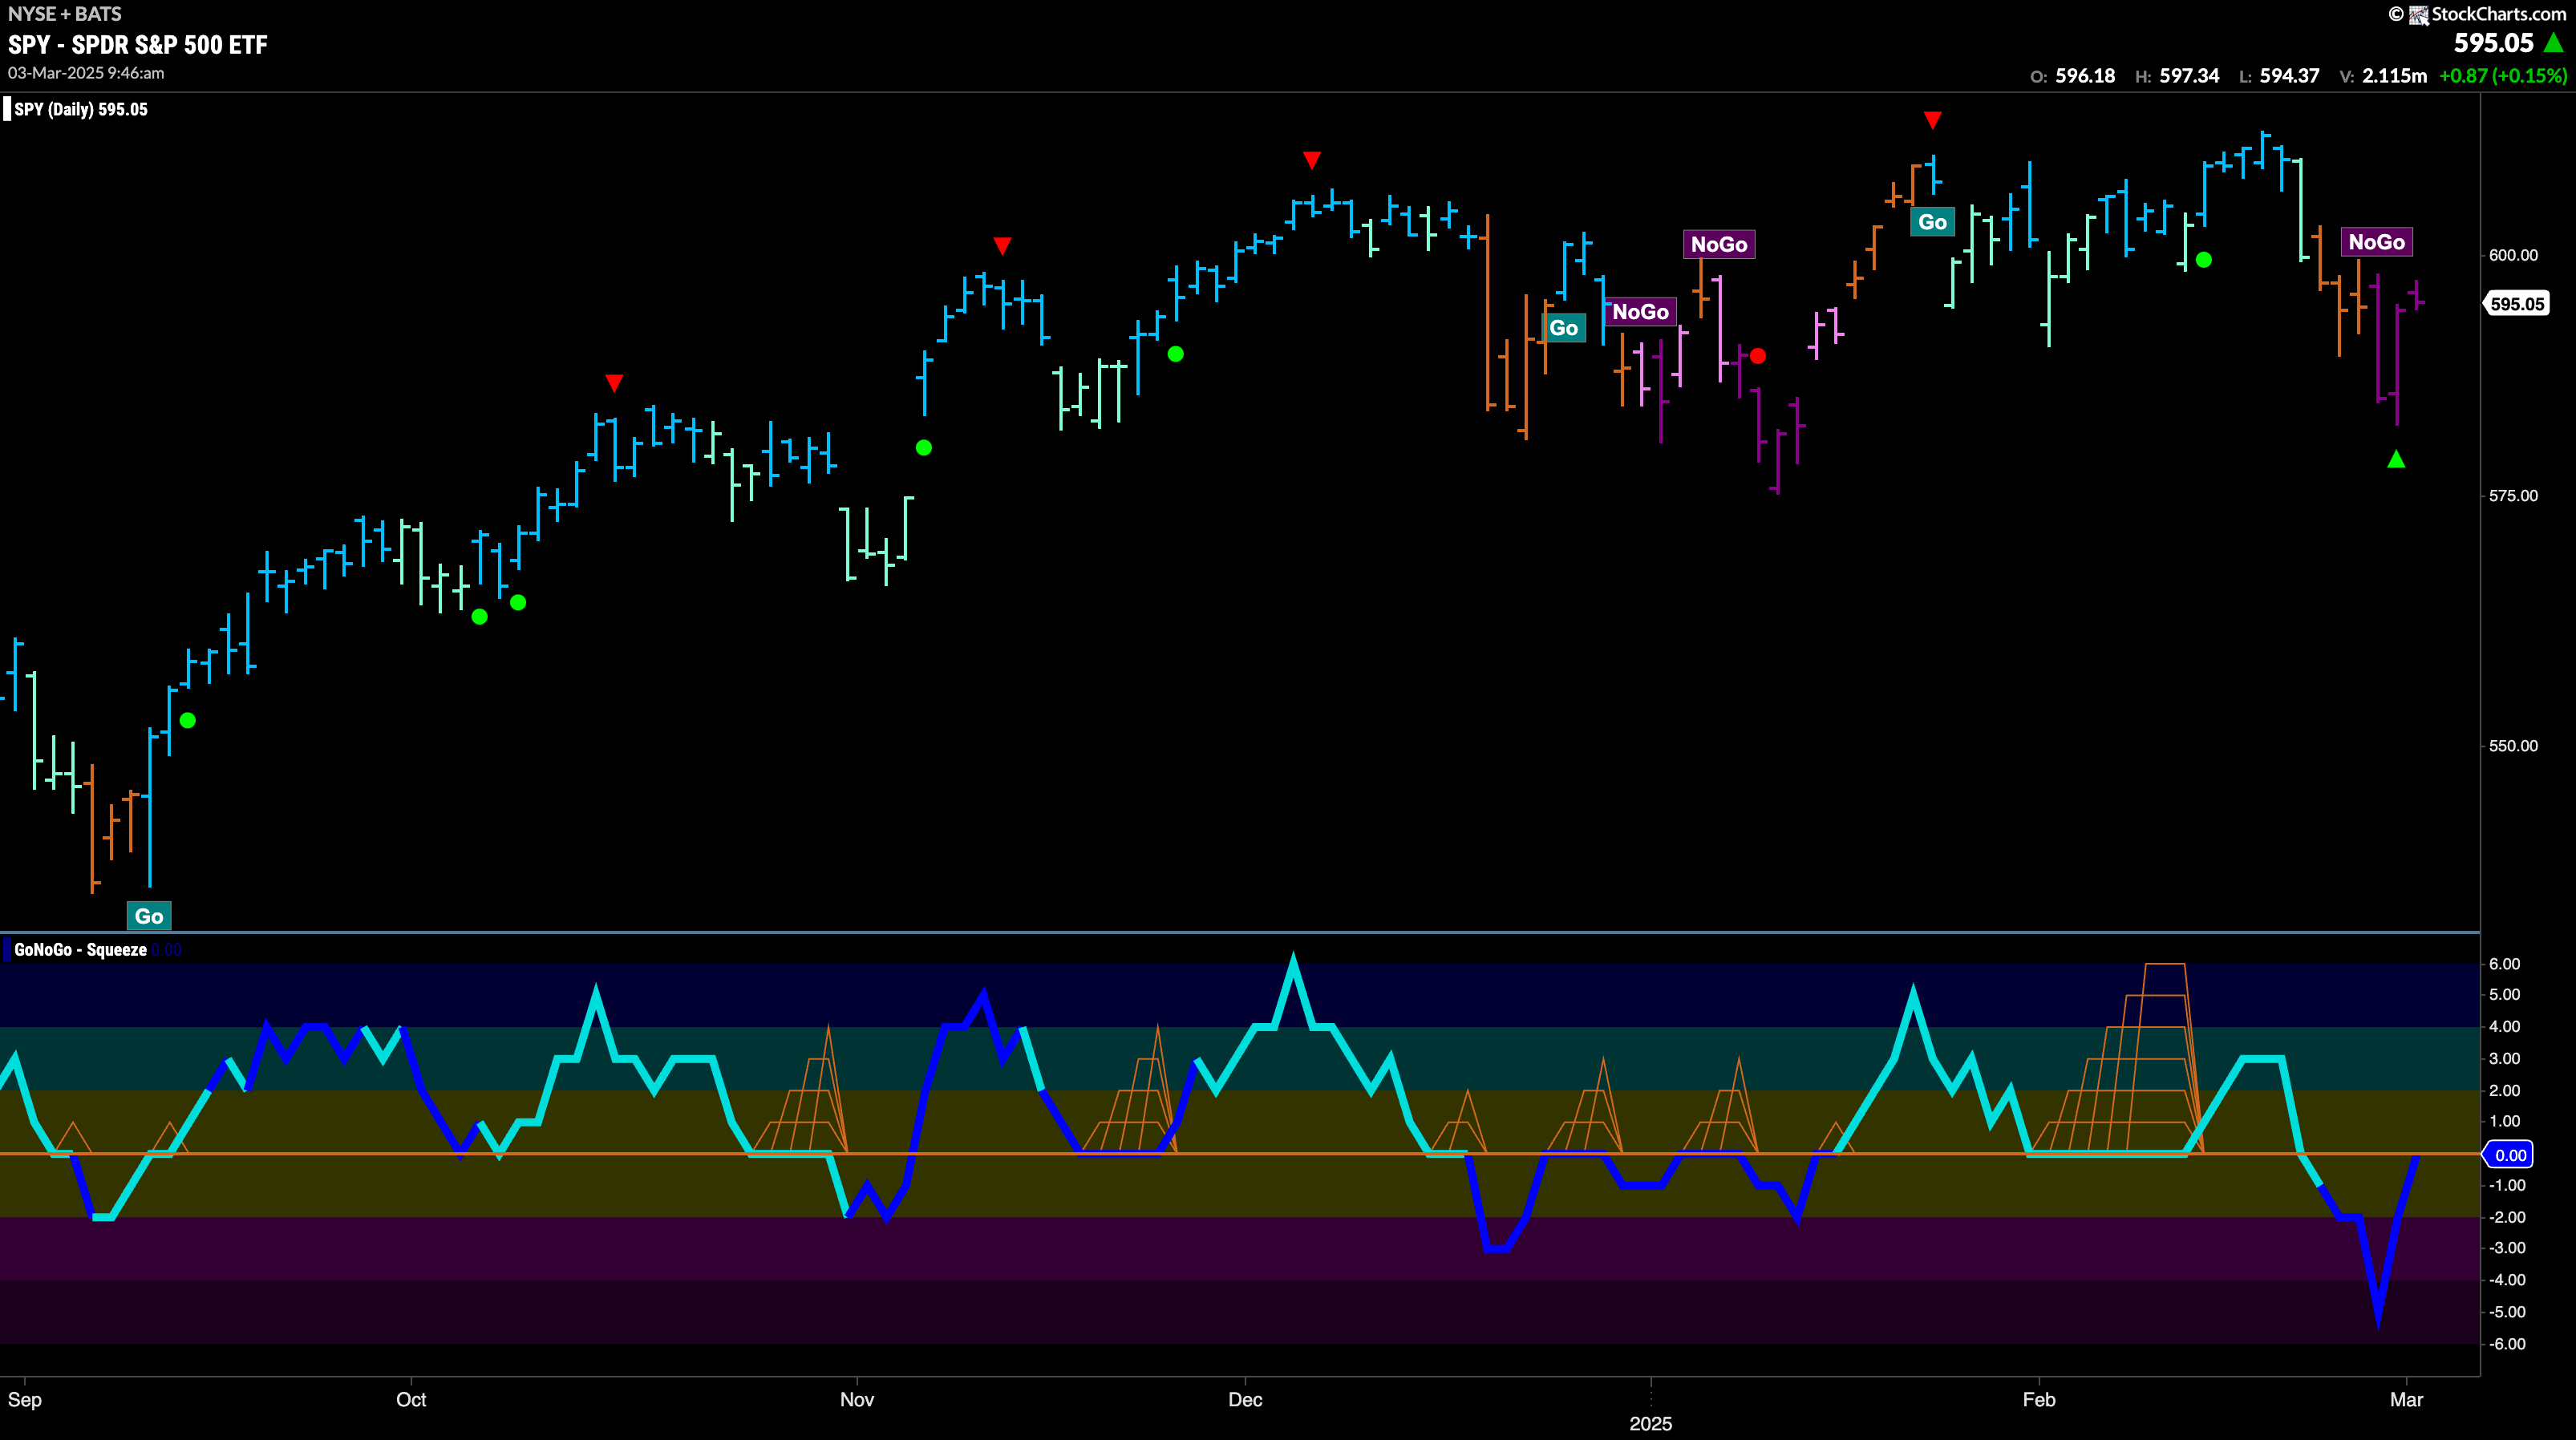Viewport: 2576px width, 1440px height.
Task: Click the large 595.05 header price
Action: click(2493, 43)
